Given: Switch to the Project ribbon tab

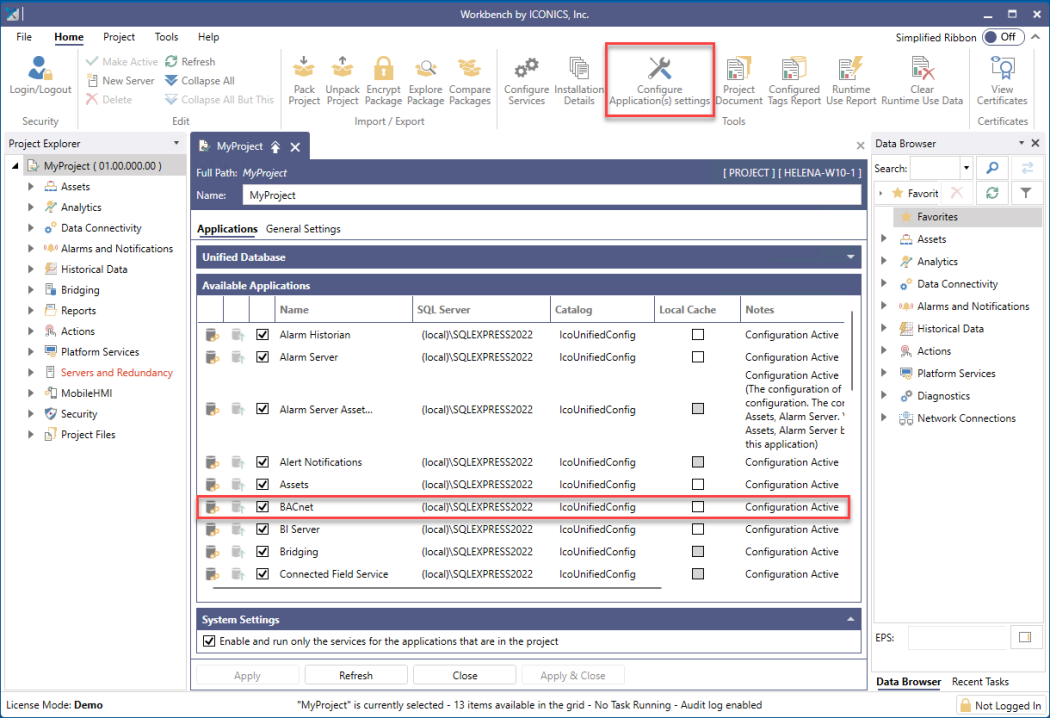Looking at the screenshot, I should point(119,37).
